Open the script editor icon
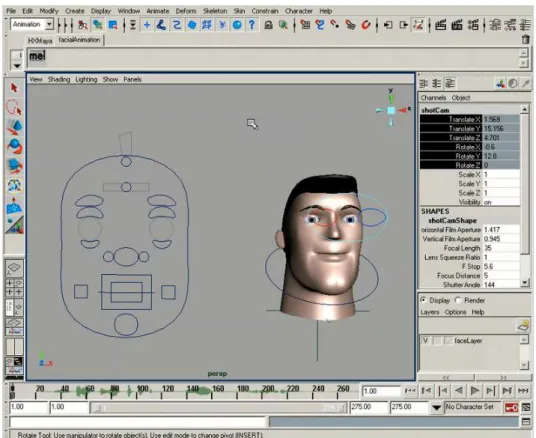 [x=526, y=422]
